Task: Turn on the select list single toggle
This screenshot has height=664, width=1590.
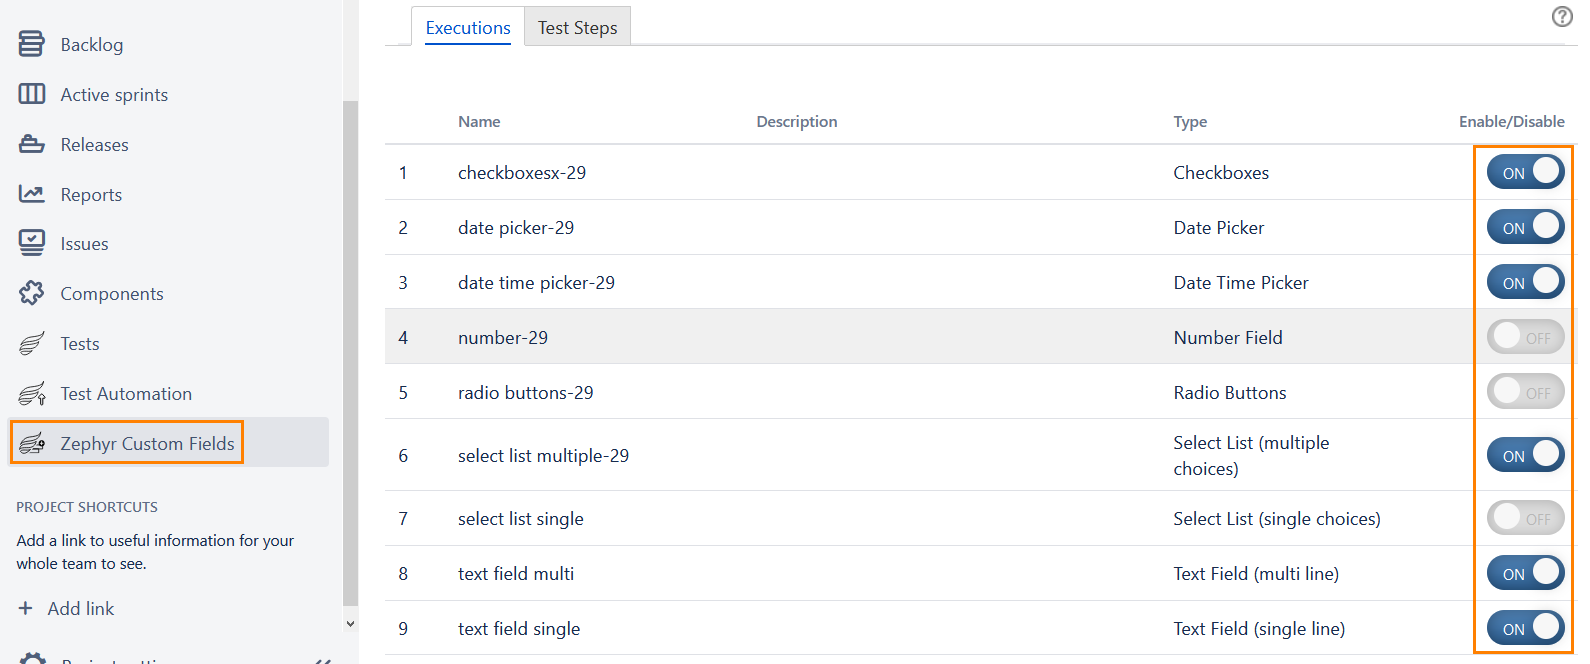Action: [1525, 518]
